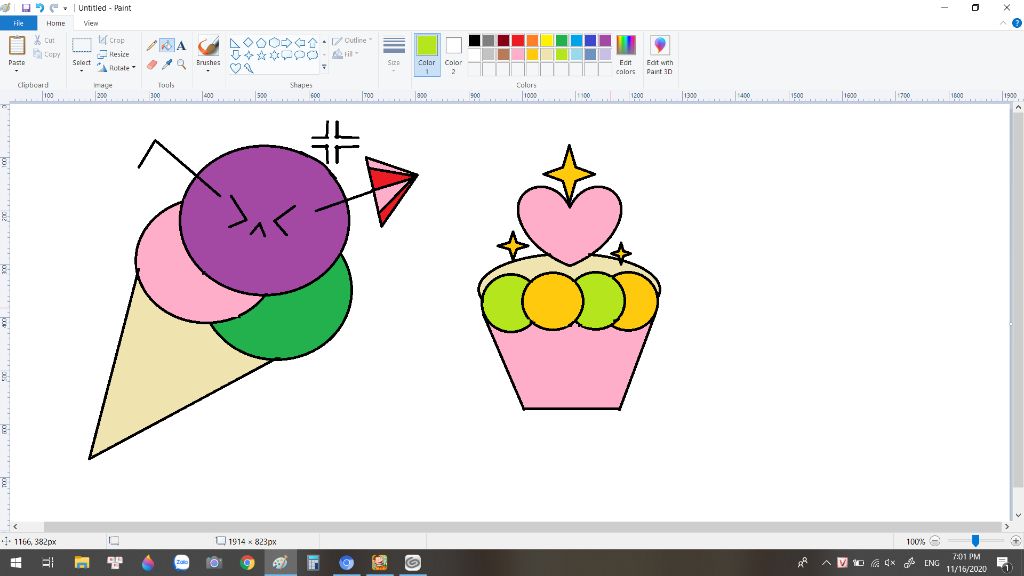Image resolution: width=1024 pixels, height=576 pixels.
Task: Select the Pencil tool
Action: [x=152, y=45]
